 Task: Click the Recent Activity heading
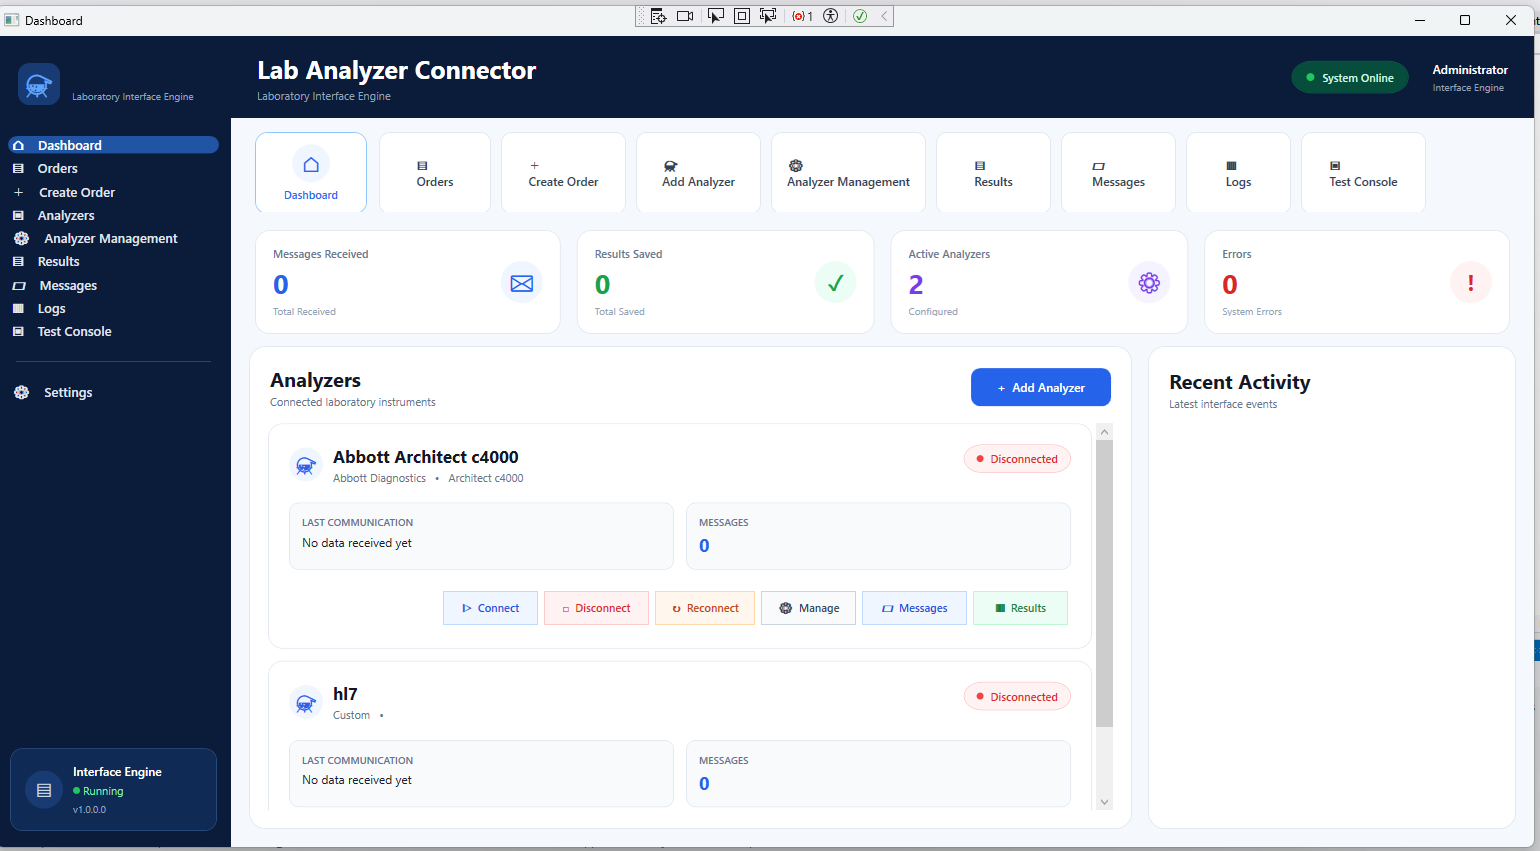coord(1240,382)
